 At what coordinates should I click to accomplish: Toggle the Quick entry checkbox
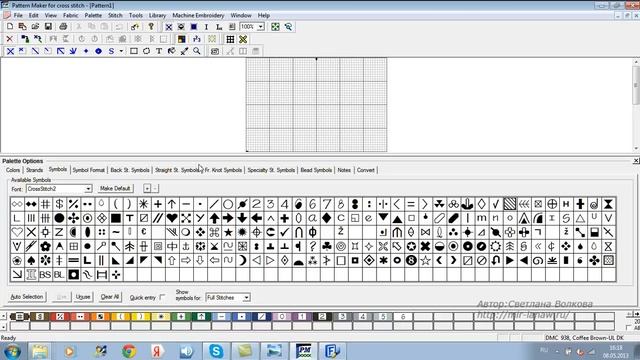tap(162, 297)
